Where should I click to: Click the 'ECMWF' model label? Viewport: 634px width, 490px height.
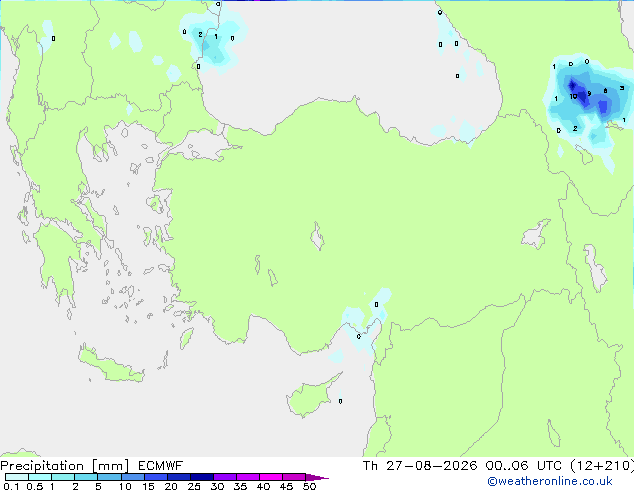tap(161, 466)
